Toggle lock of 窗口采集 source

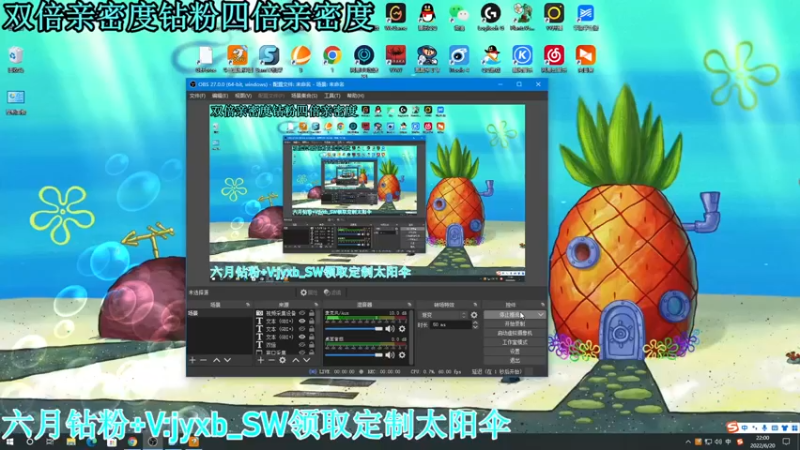pos(311,353)
